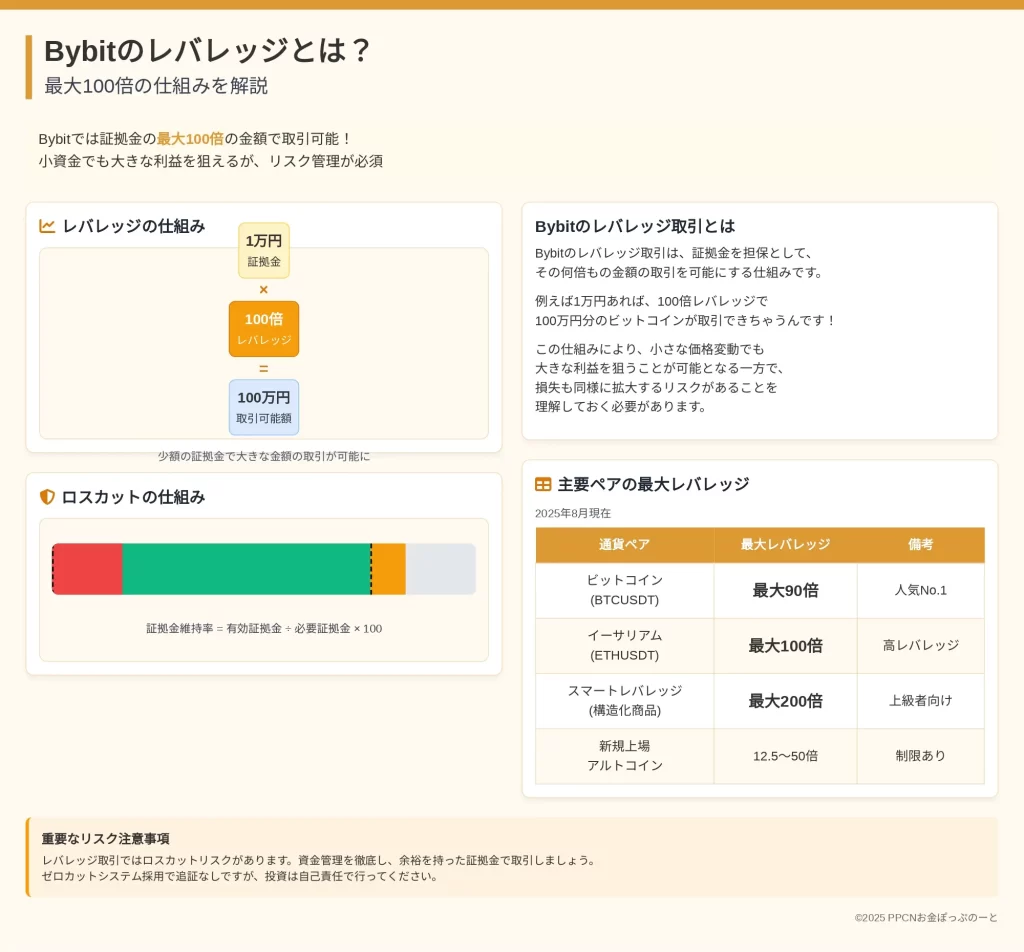Click the レバレッジの仕組み heading text

click(x=134, y=226)
